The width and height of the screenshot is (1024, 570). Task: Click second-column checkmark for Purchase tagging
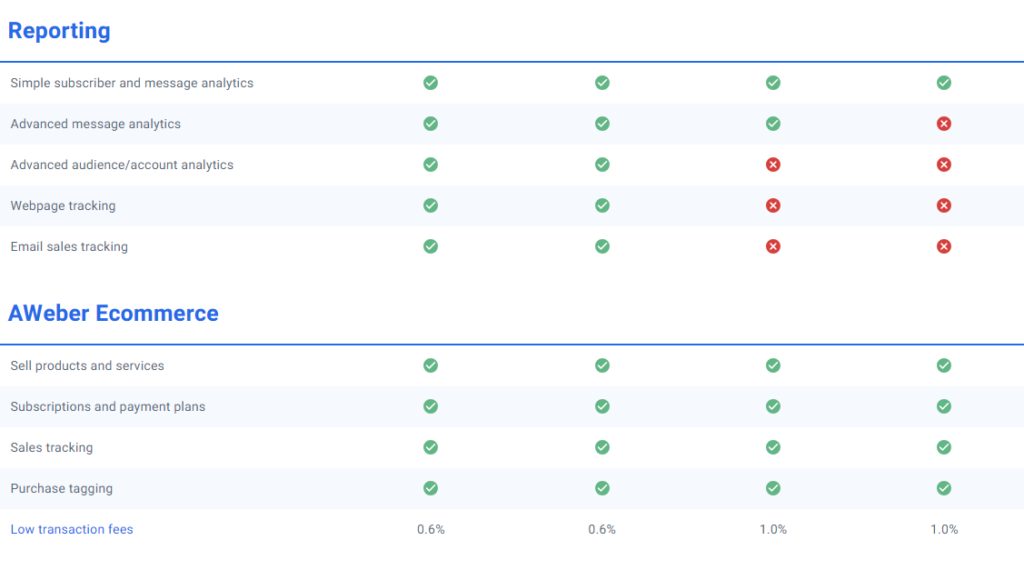click(x=602, y=488)
